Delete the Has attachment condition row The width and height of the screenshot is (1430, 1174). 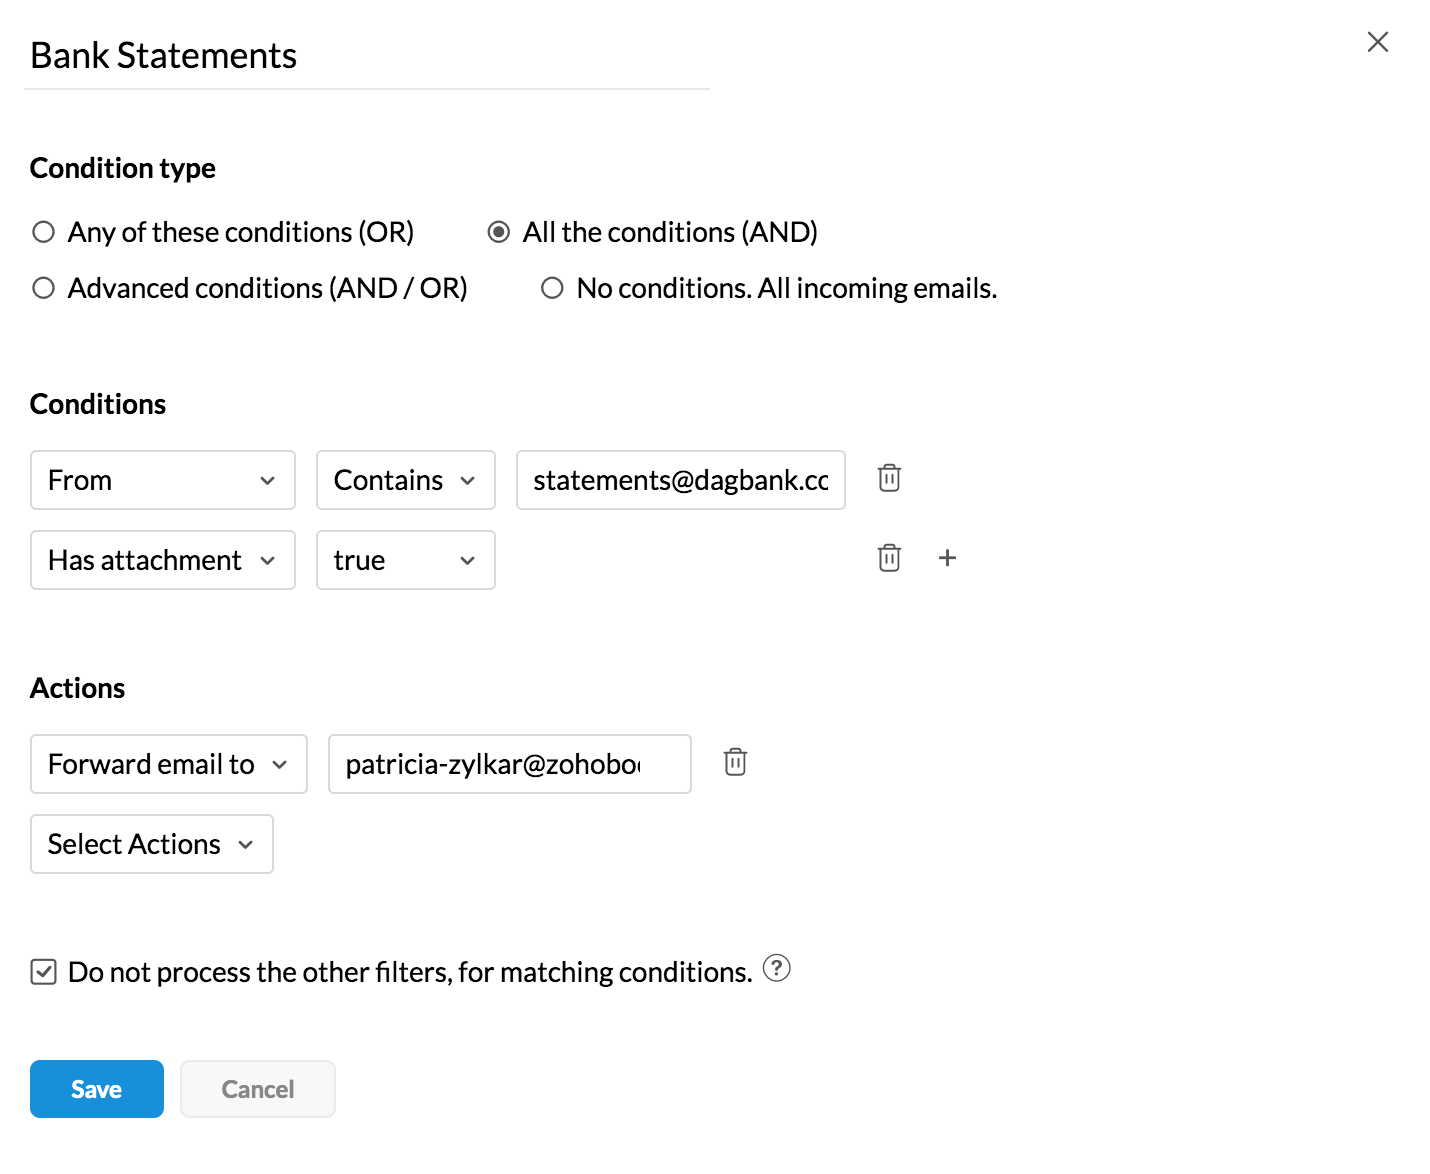point(889,558)
